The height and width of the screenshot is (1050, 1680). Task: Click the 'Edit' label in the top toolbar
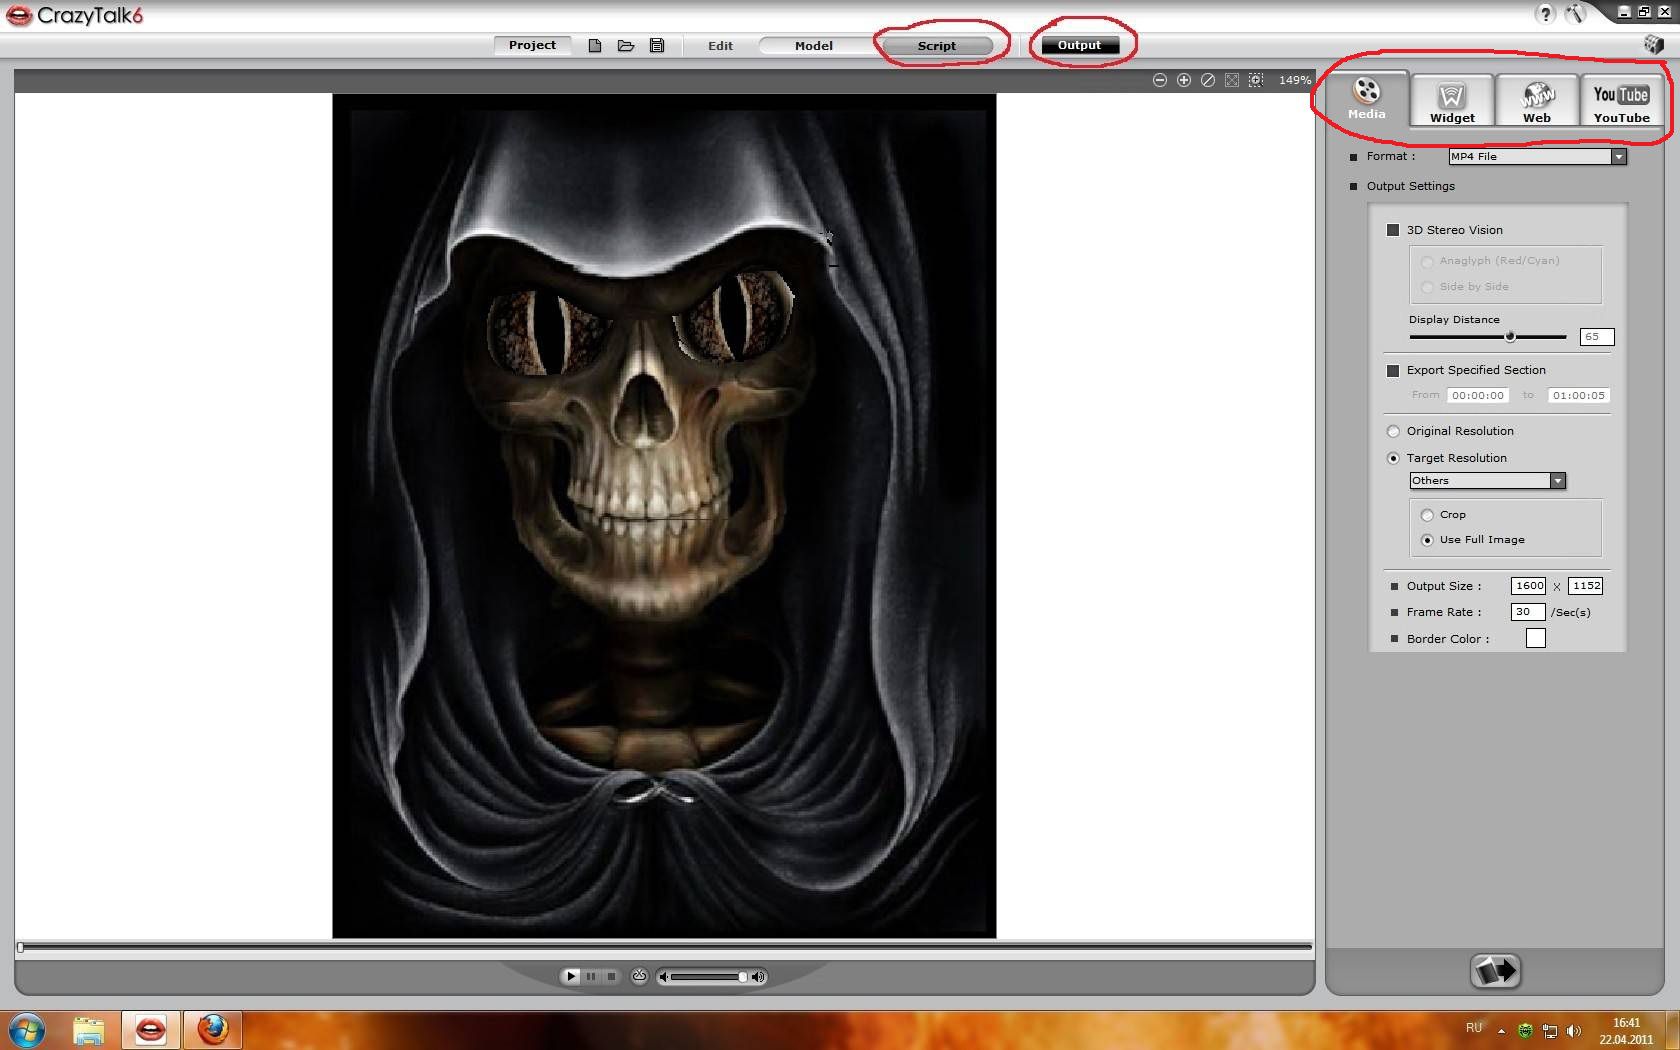tap(720, 46)
